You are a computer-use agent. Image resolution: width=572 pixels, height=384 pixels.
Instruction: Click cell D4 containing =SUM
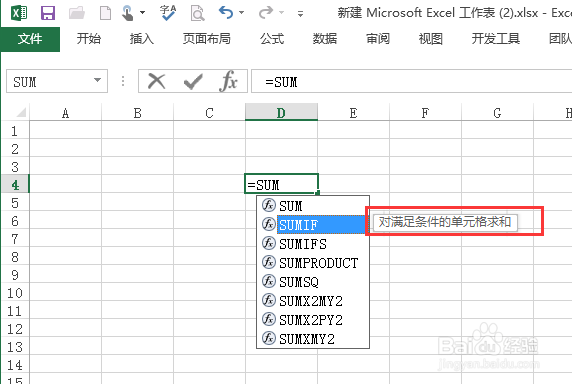click(x=281, y=184)
